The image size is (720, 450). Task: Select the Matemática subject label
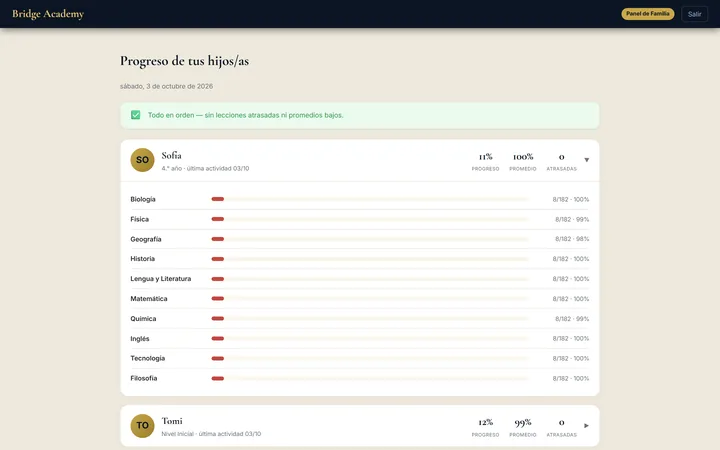click(x=149, y=298)
